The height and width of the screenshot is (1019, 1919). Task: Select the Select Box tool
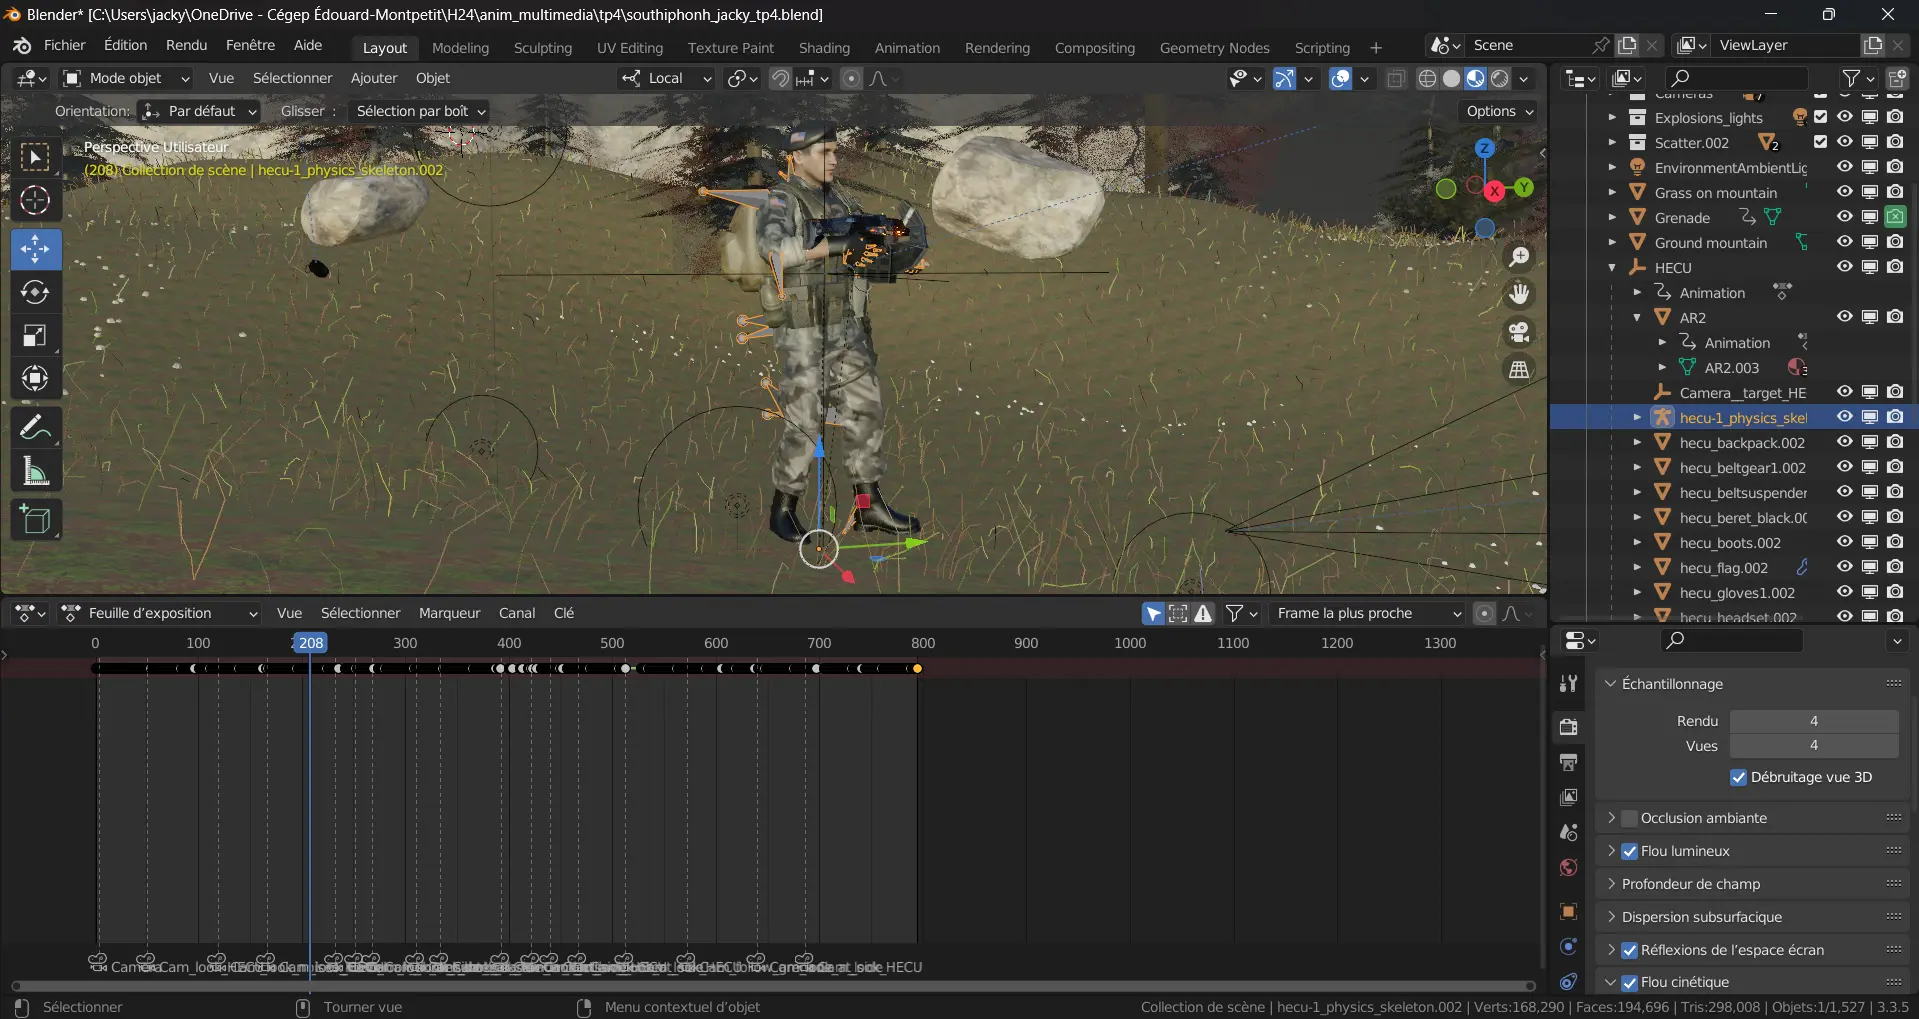click(x=35, y=157)
